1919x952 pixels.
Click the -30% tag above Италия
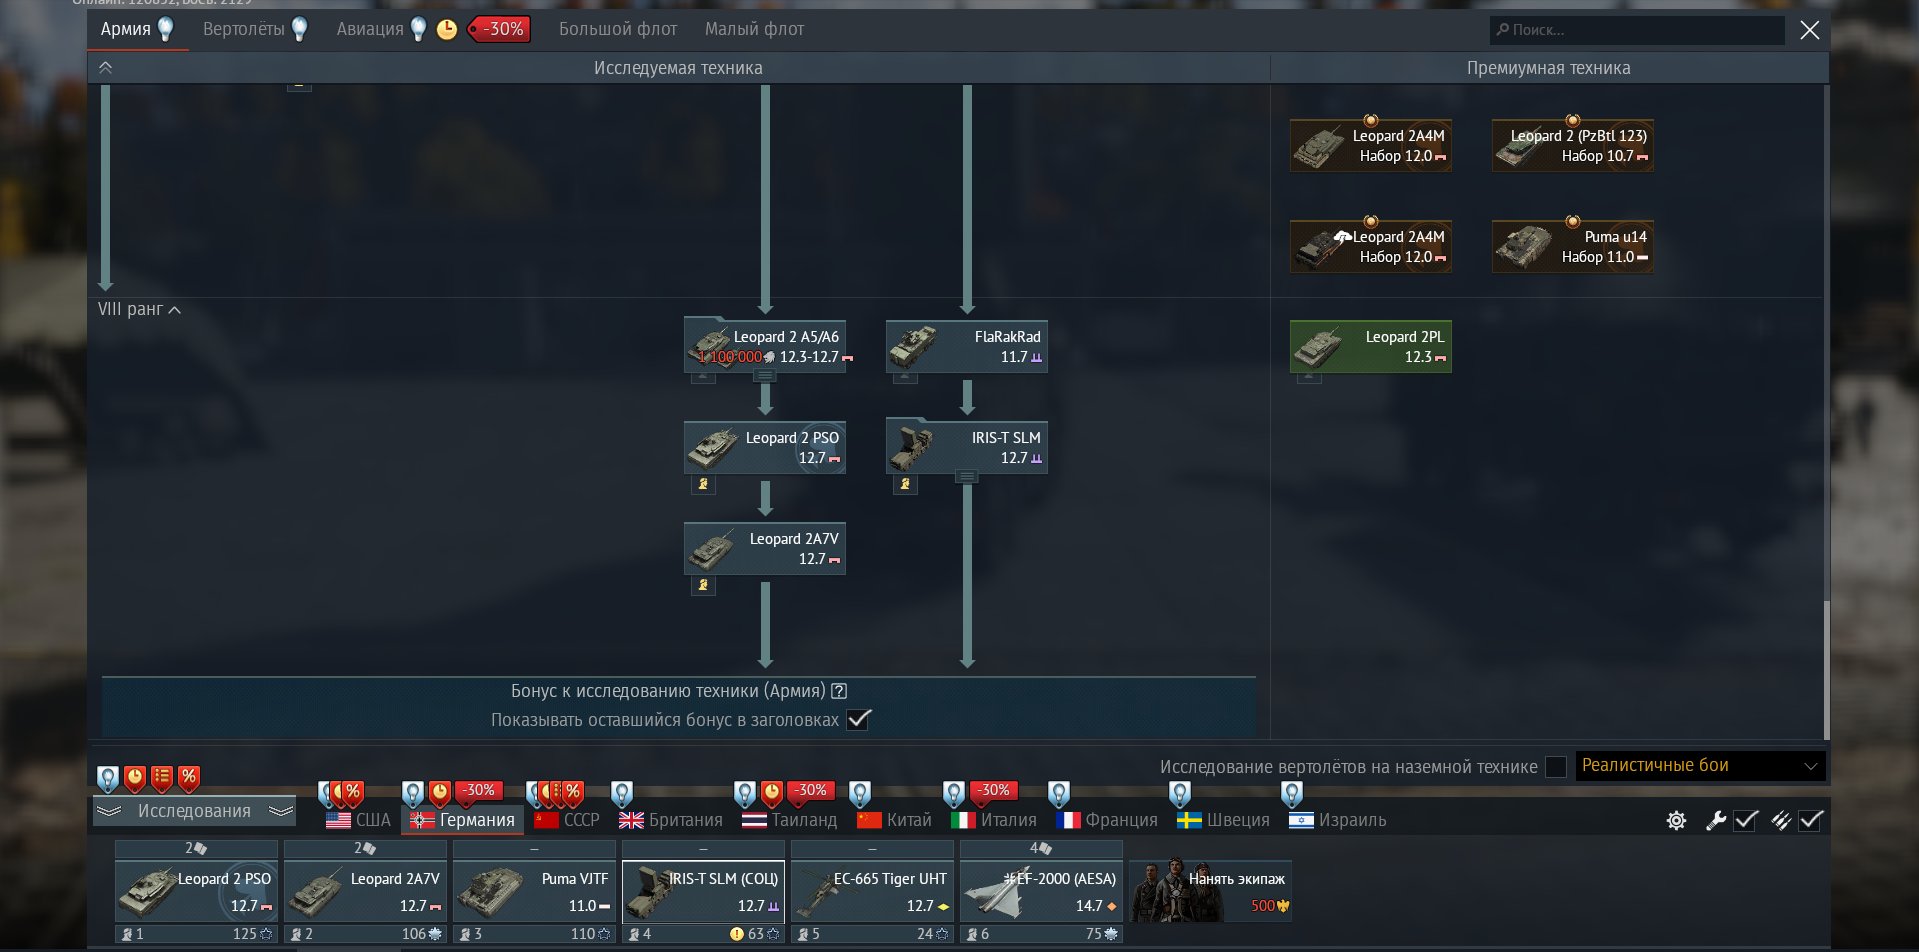tap(993, 791)
